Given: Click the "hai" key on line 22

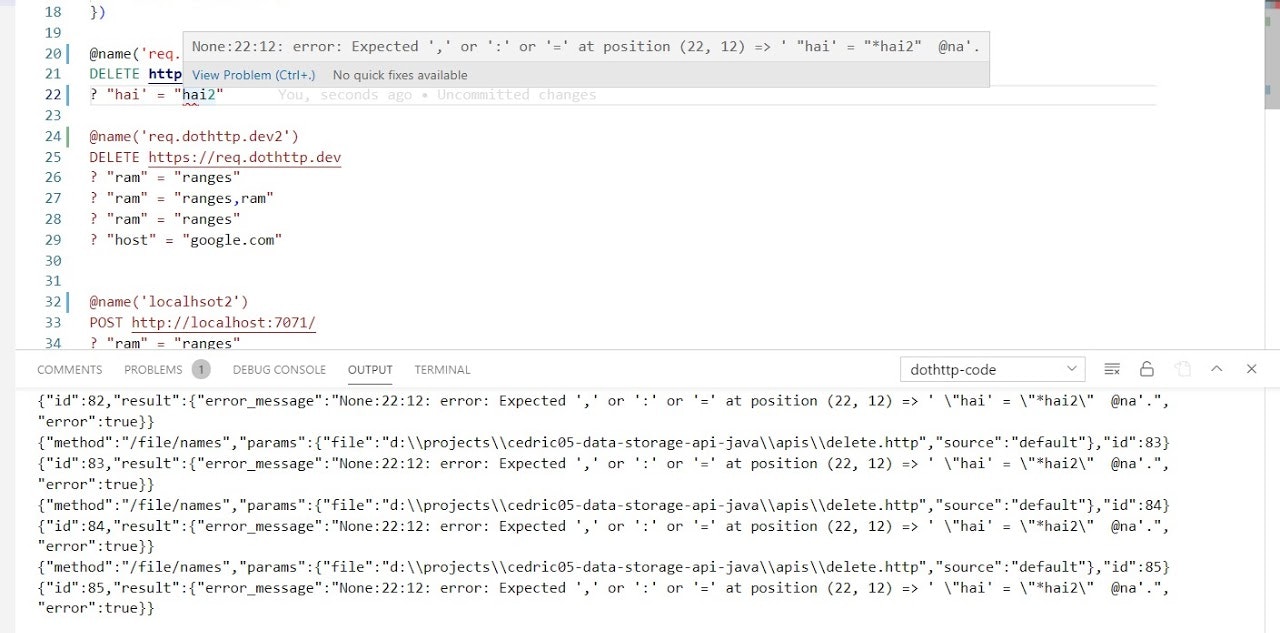Looking at the screenshot, I should pyautogui.click(x=127, y=95).
